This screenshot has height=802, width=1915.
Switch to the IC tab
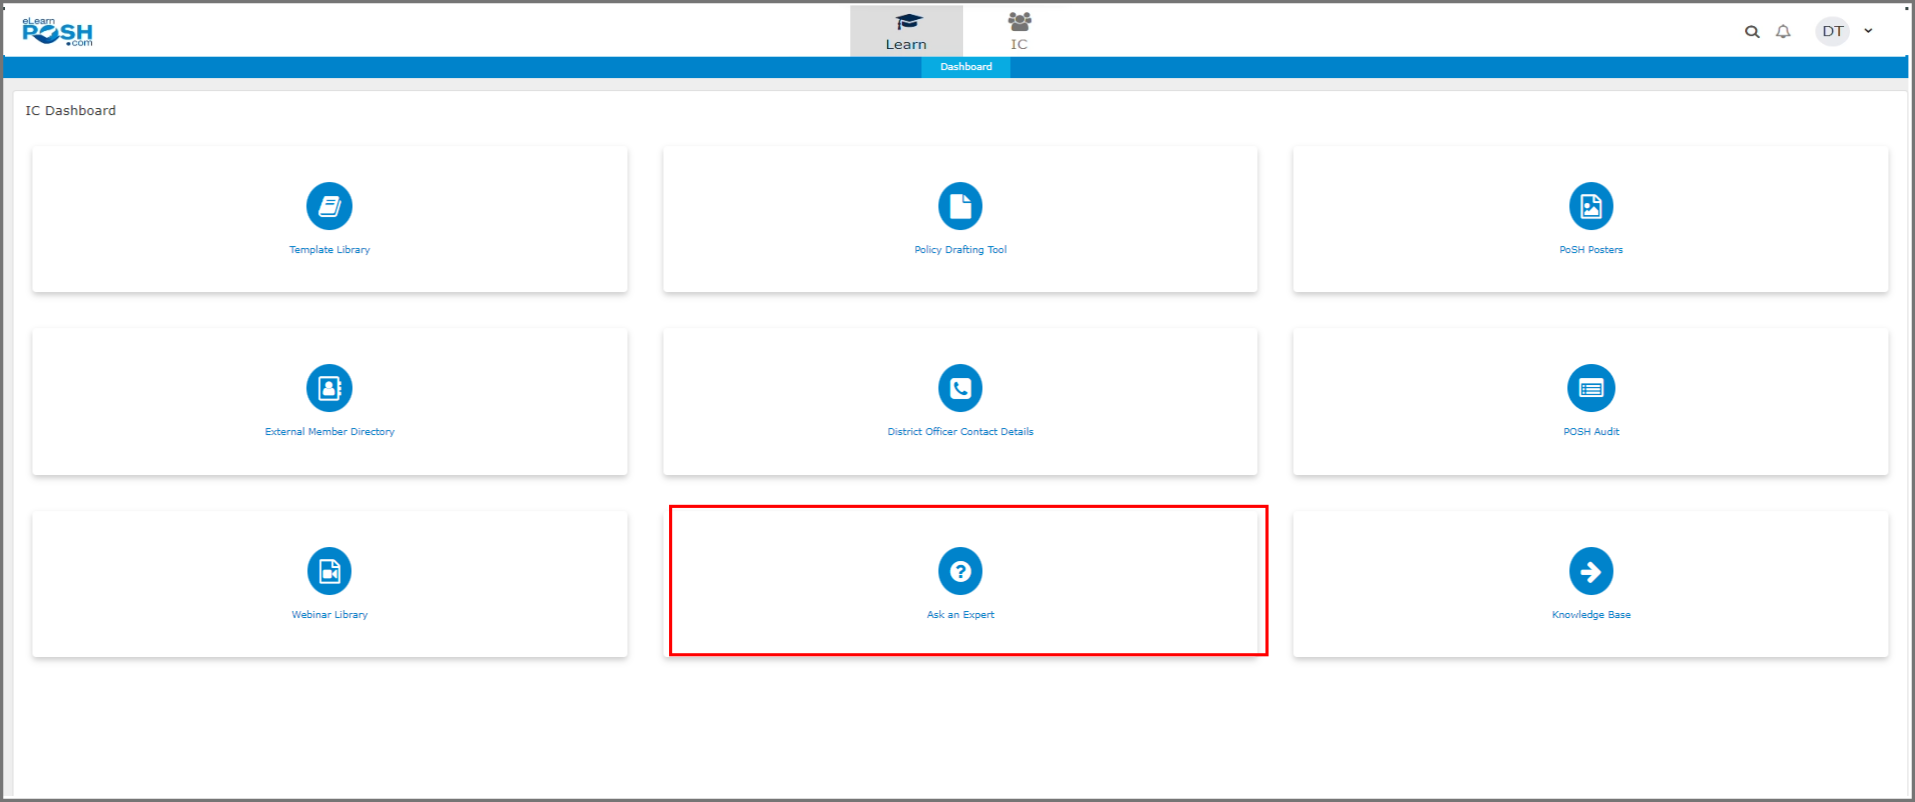(1019, 31)
